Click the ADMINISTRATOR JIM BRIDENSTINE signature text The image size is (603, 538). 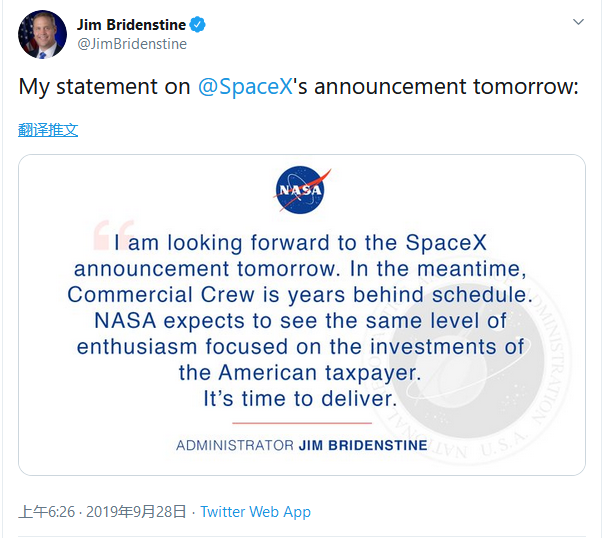click(301, 445)
